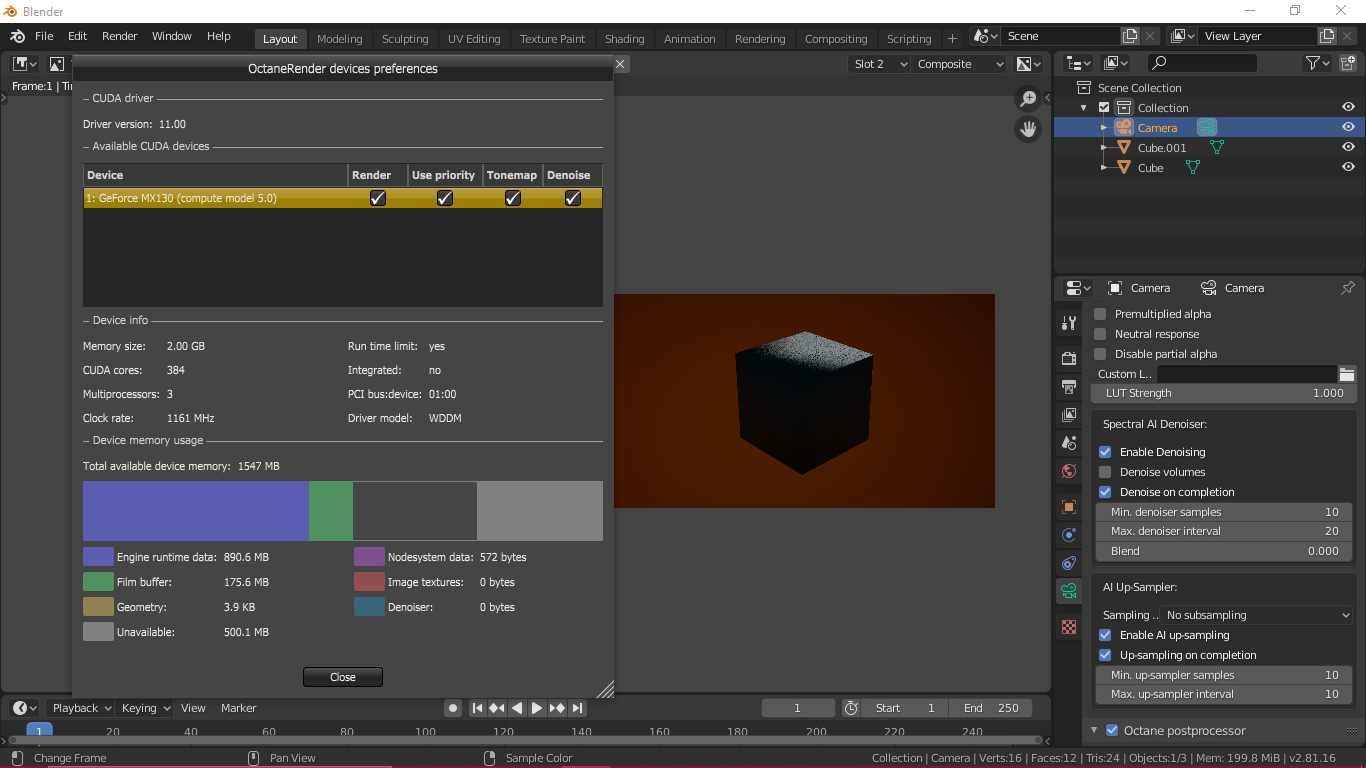Viewport: 1366px width, 768px height.
Task: Uncheck Enable Denoising
Action: [x=1105, y=452]
